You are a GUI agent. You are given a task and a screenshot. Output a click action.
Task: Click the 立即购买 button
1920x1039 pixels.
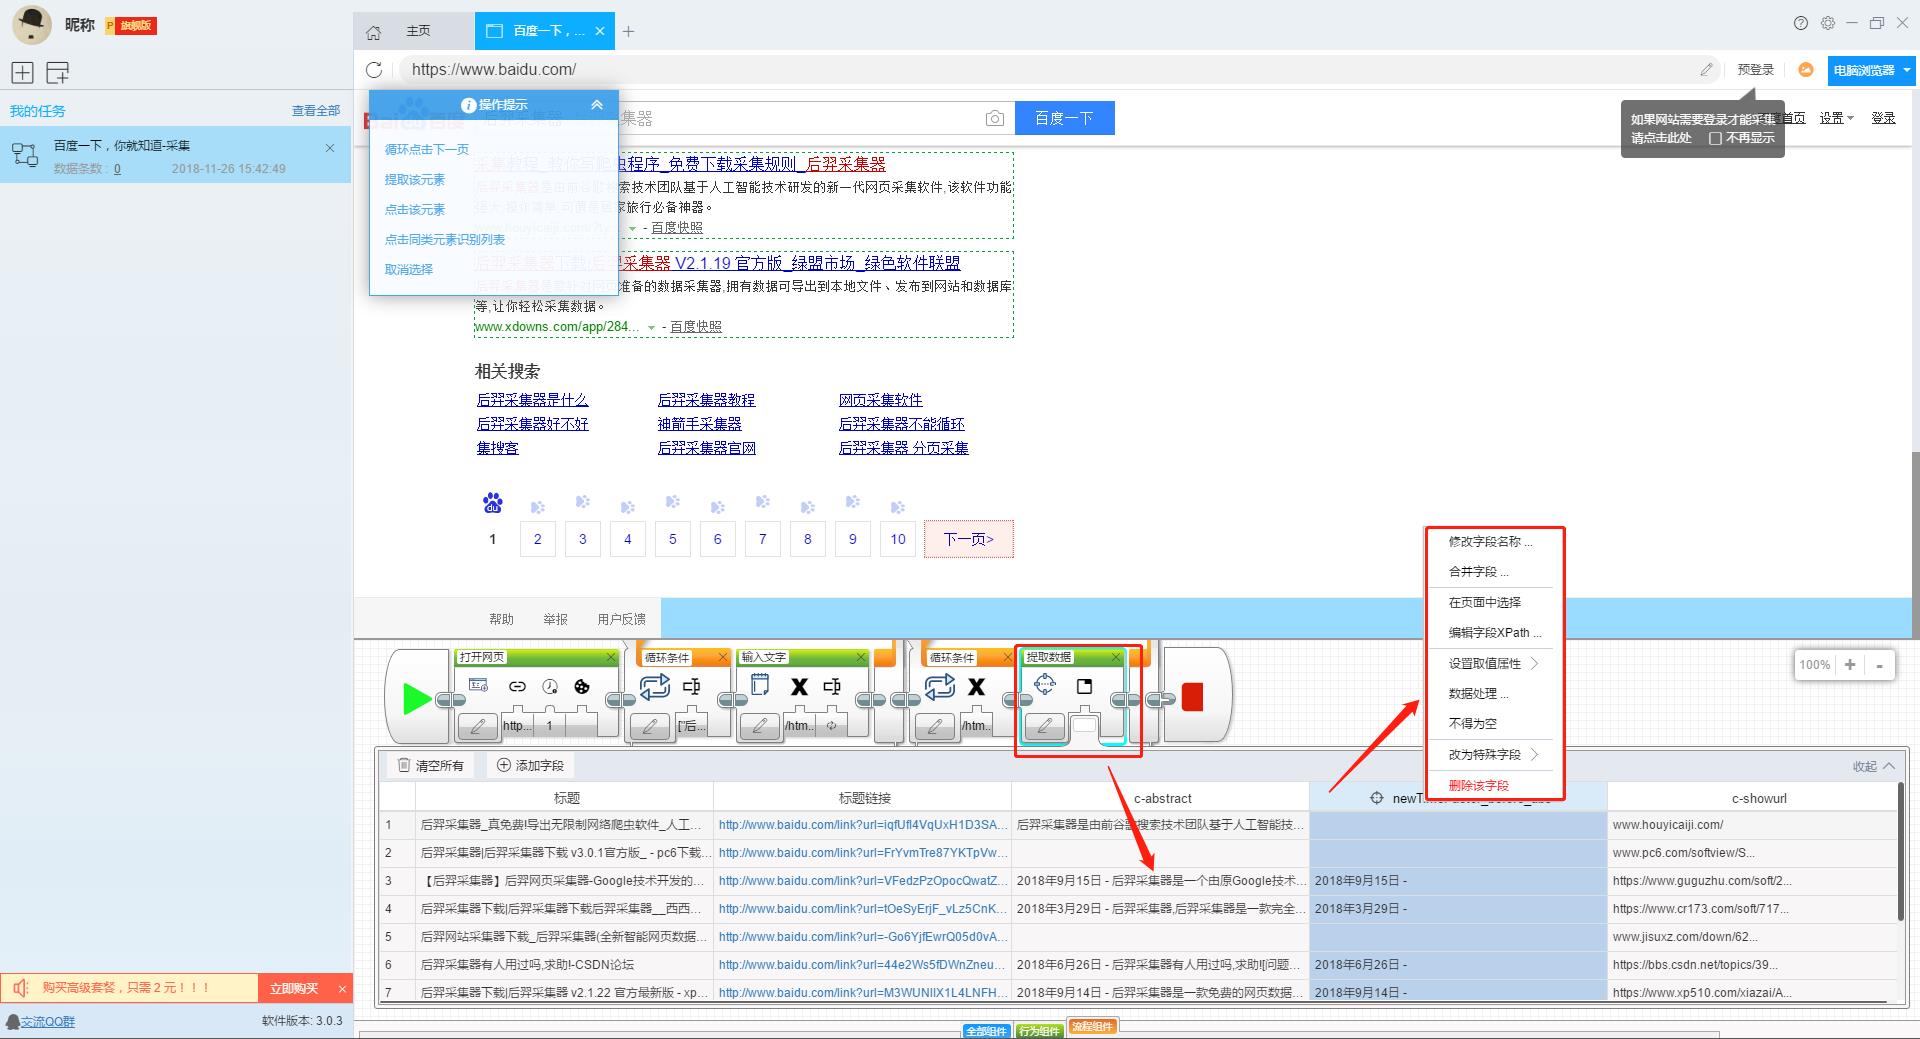[x=294, y=988]
